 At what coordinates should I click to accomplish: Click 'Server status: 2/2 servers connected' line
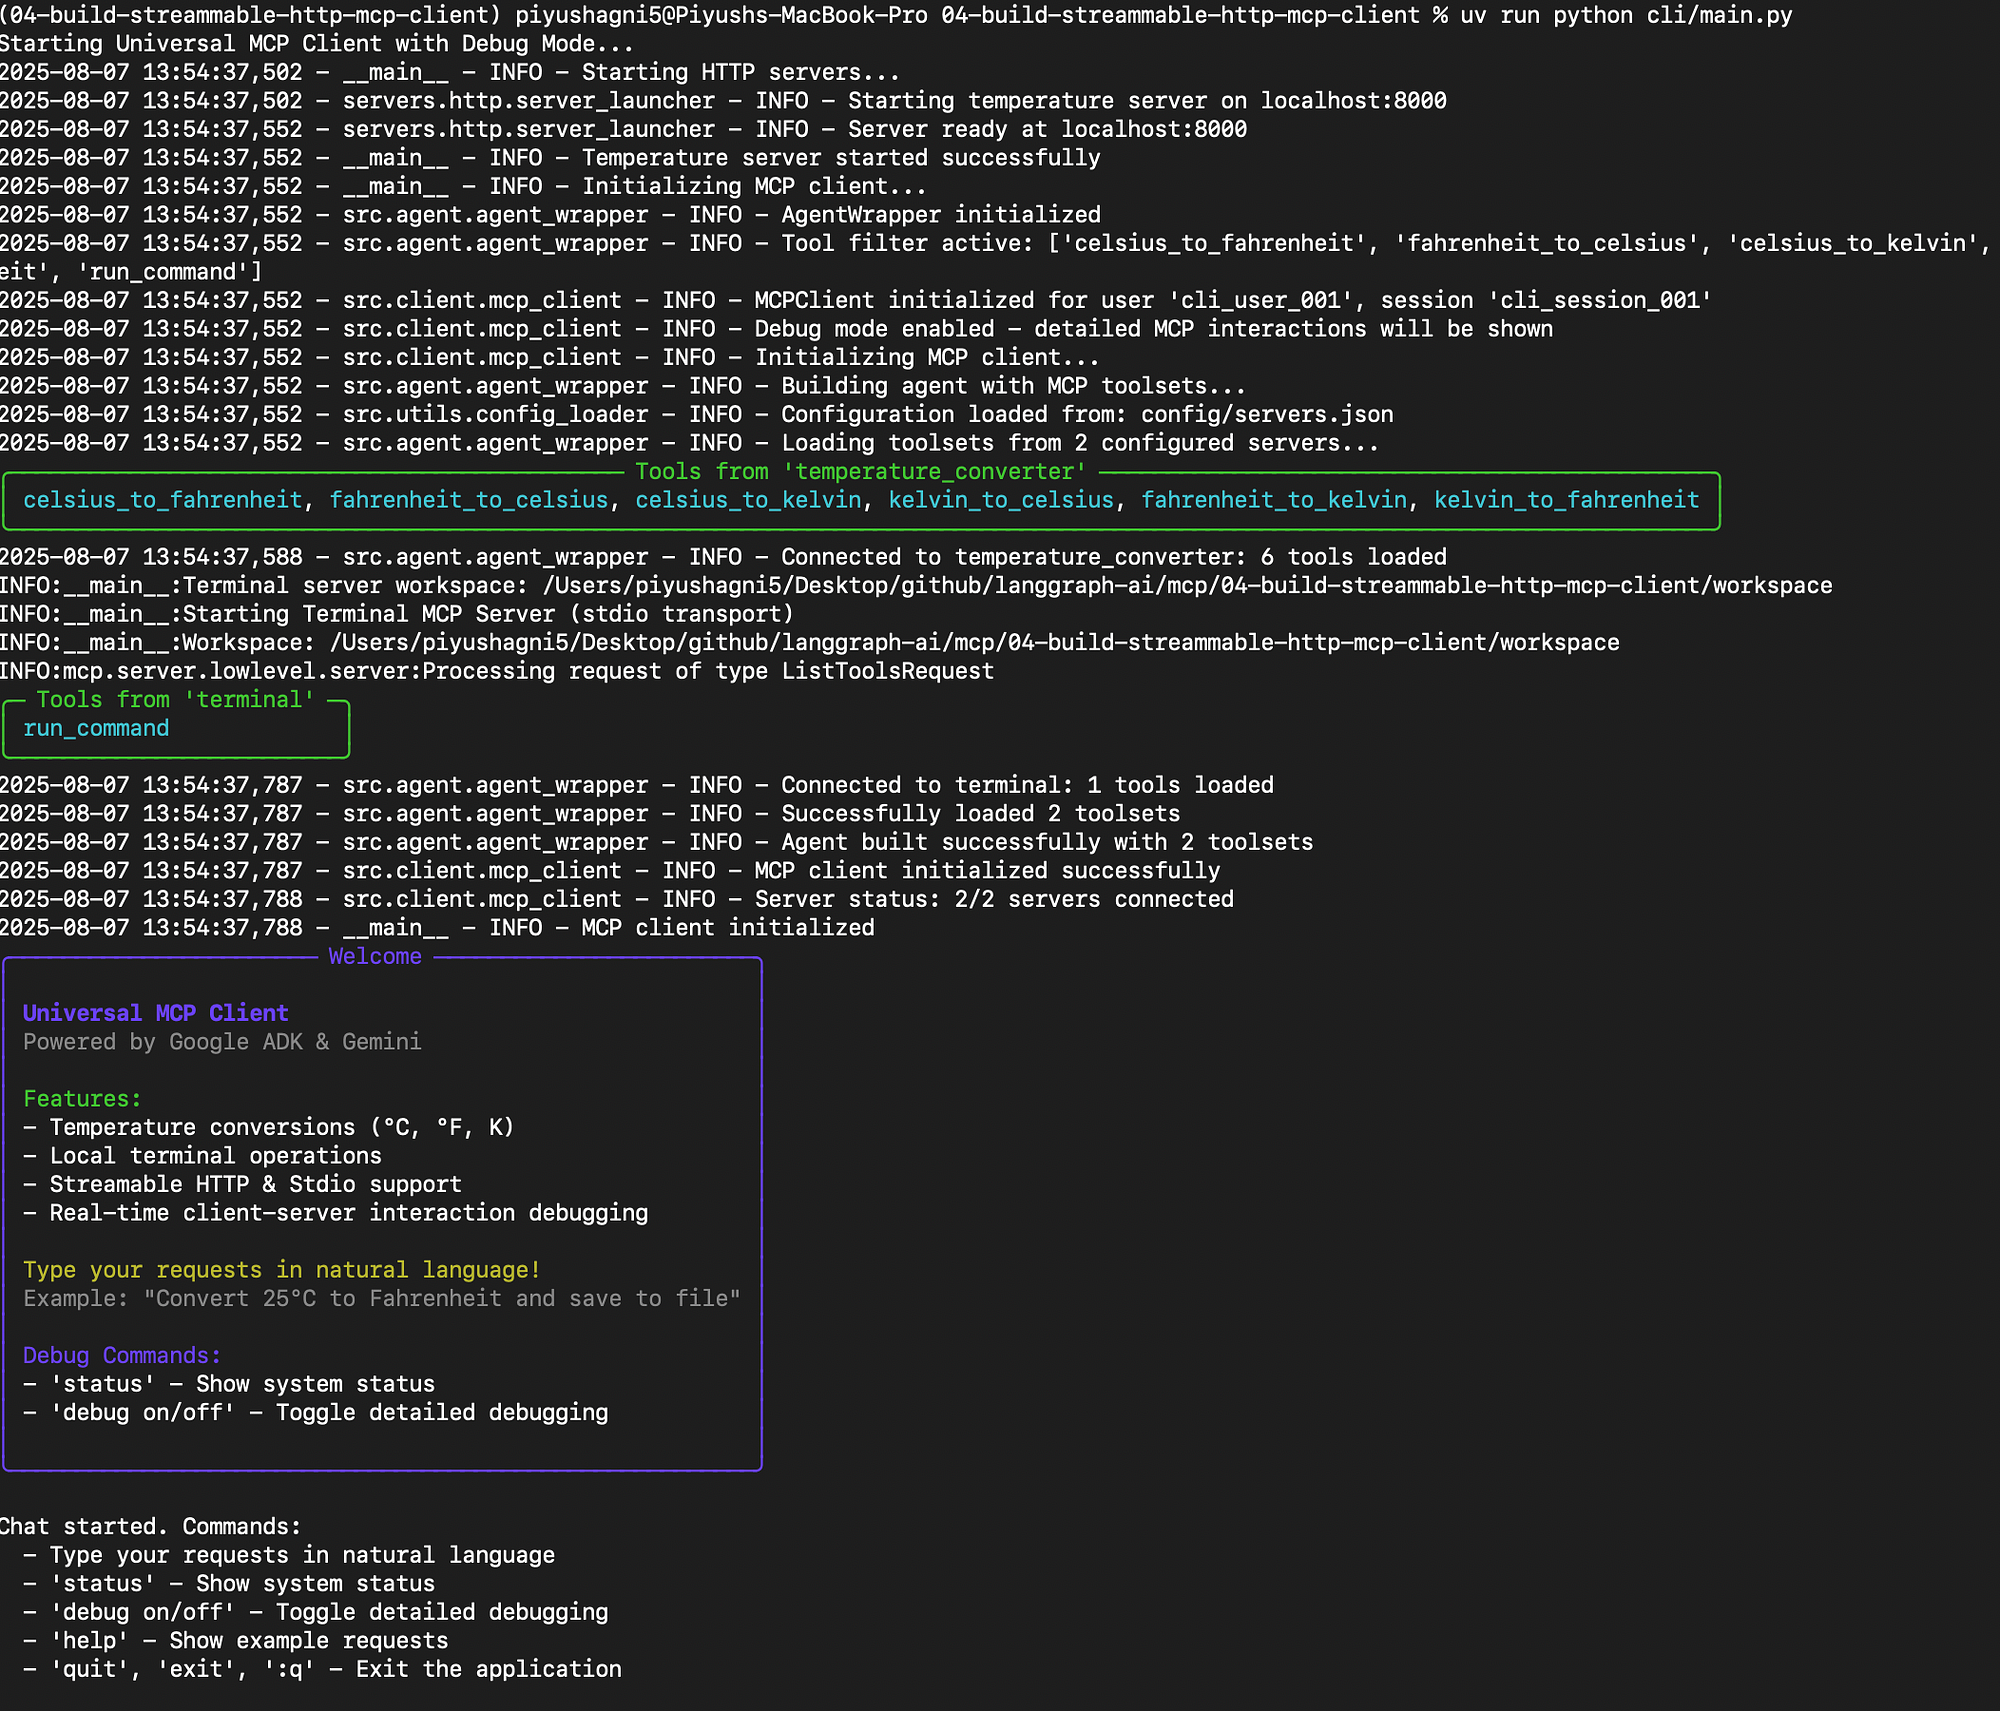point(993,899)
